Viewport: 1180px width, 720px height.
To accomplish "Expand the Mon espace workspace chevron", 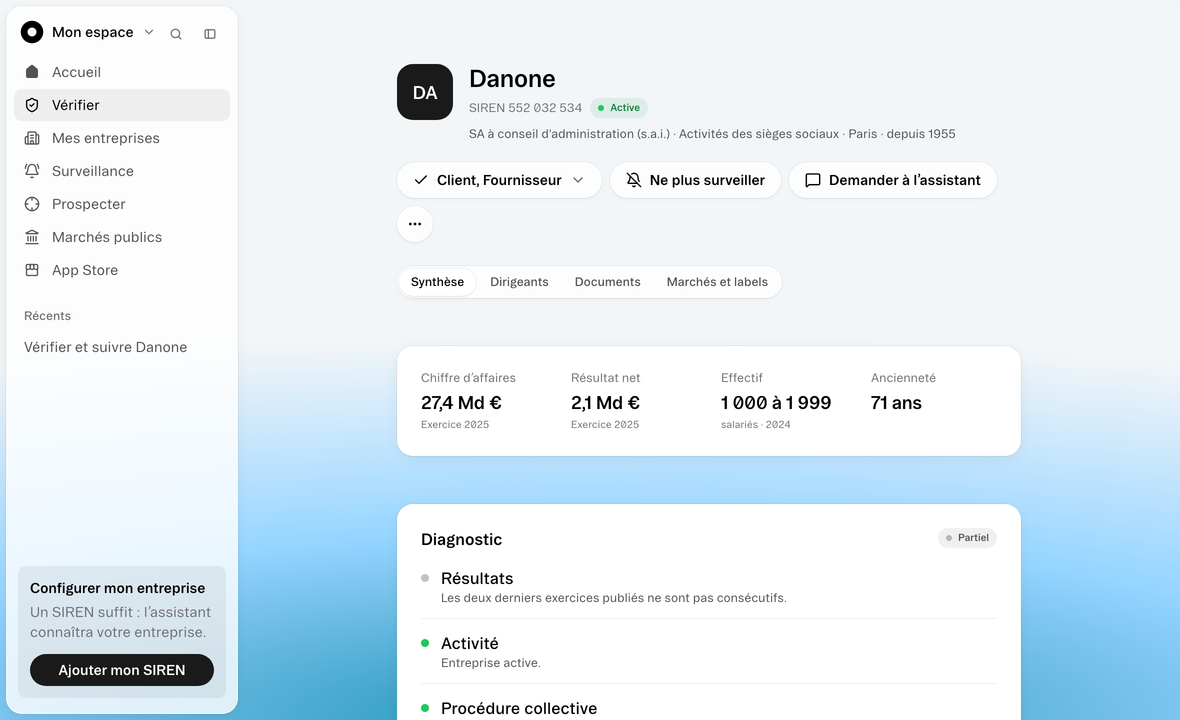I will pyautogui.click(x=149, y=32).
